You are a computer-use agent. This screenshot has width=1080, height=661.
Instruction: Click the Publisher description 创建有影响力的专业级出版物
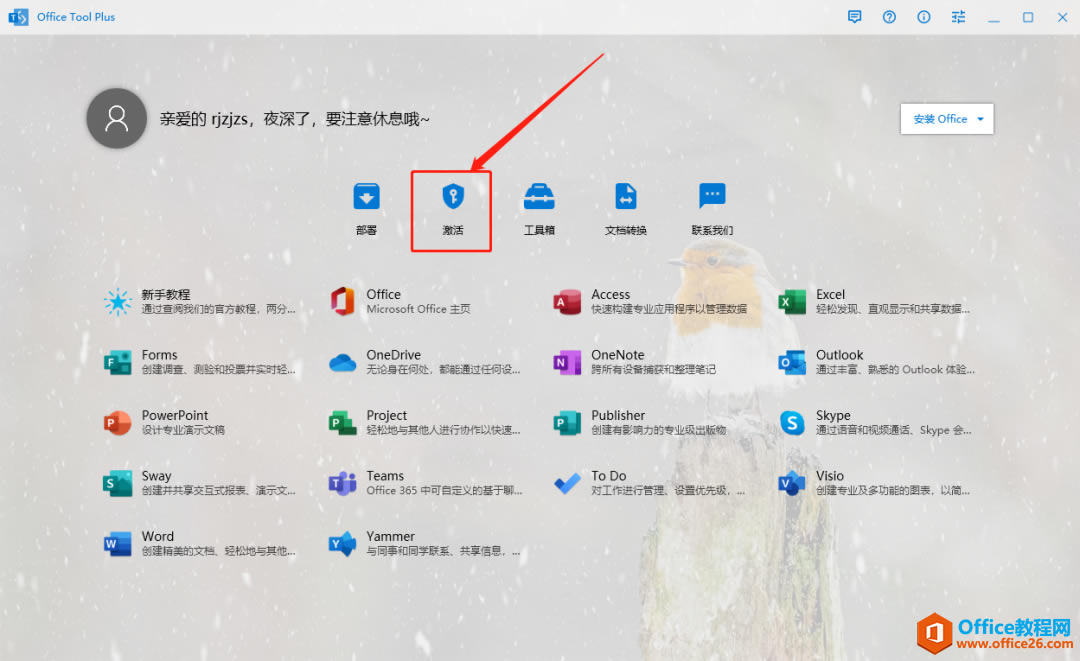click(x=658, y=430)
